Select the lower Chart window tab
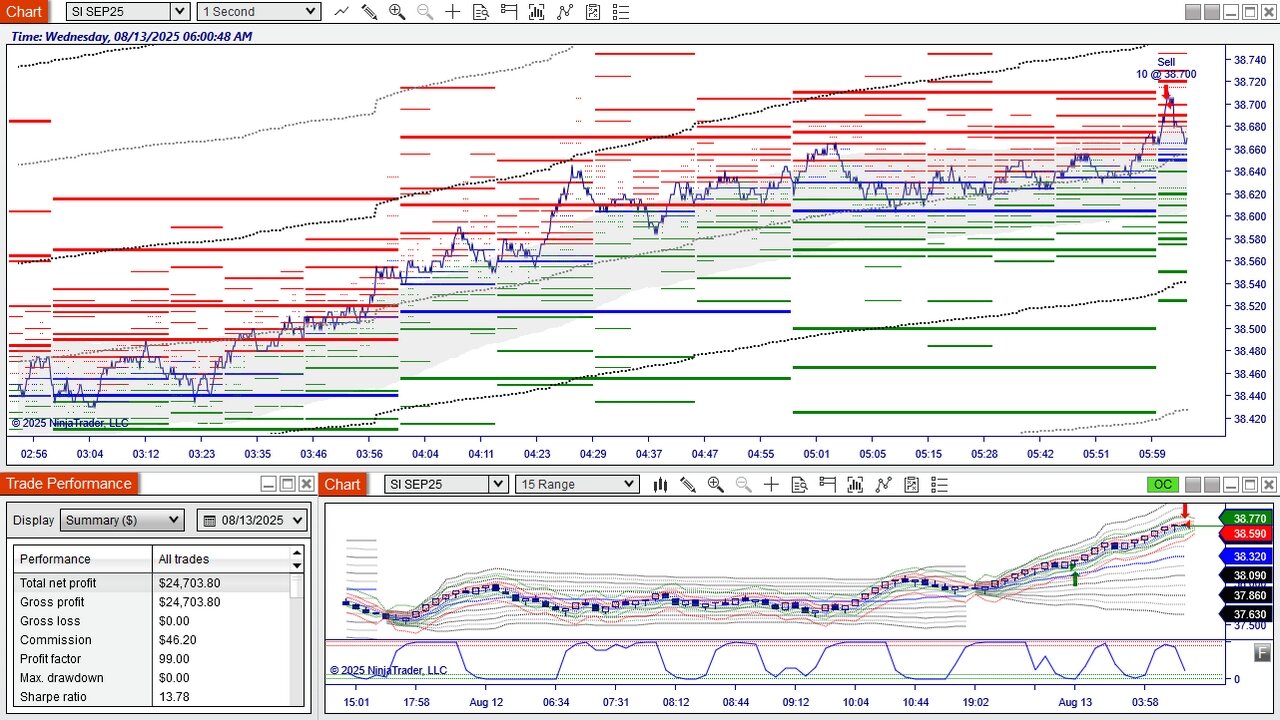The image size is (1280, 720). click(342, 484)
